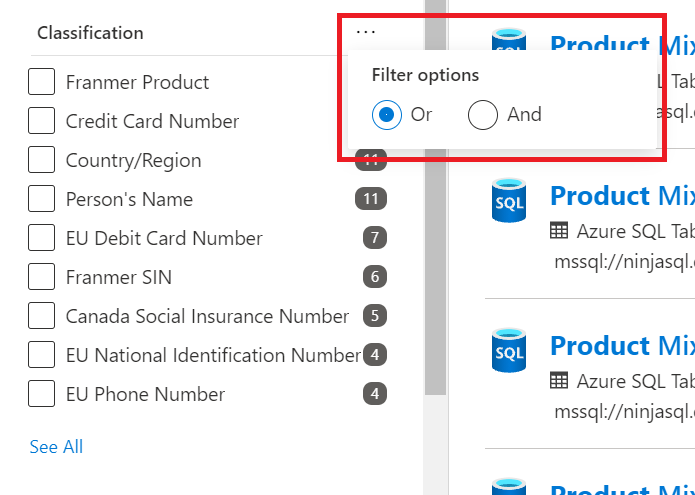
Task: Click the EU Debit Card Number count badge
Action: tap(375, 238)
